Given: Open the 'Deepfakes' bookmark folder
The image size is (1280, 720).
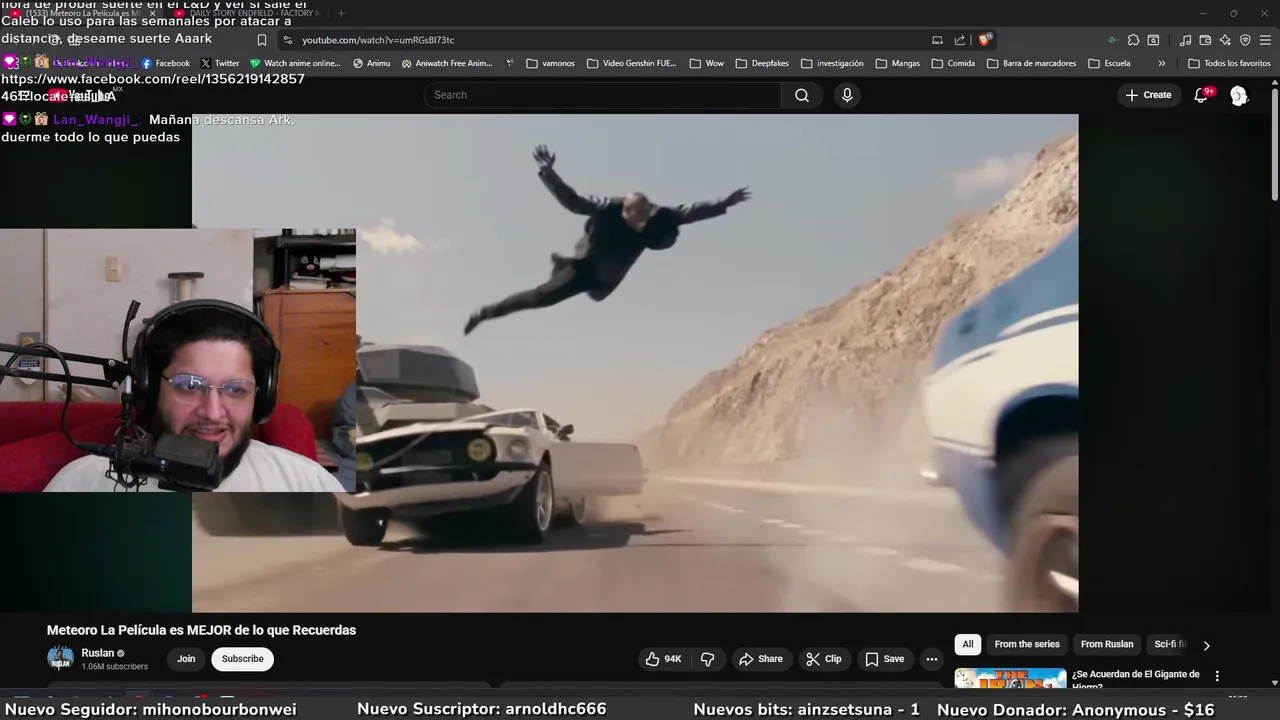Looking at the screenshot, I should click(761, 63).
